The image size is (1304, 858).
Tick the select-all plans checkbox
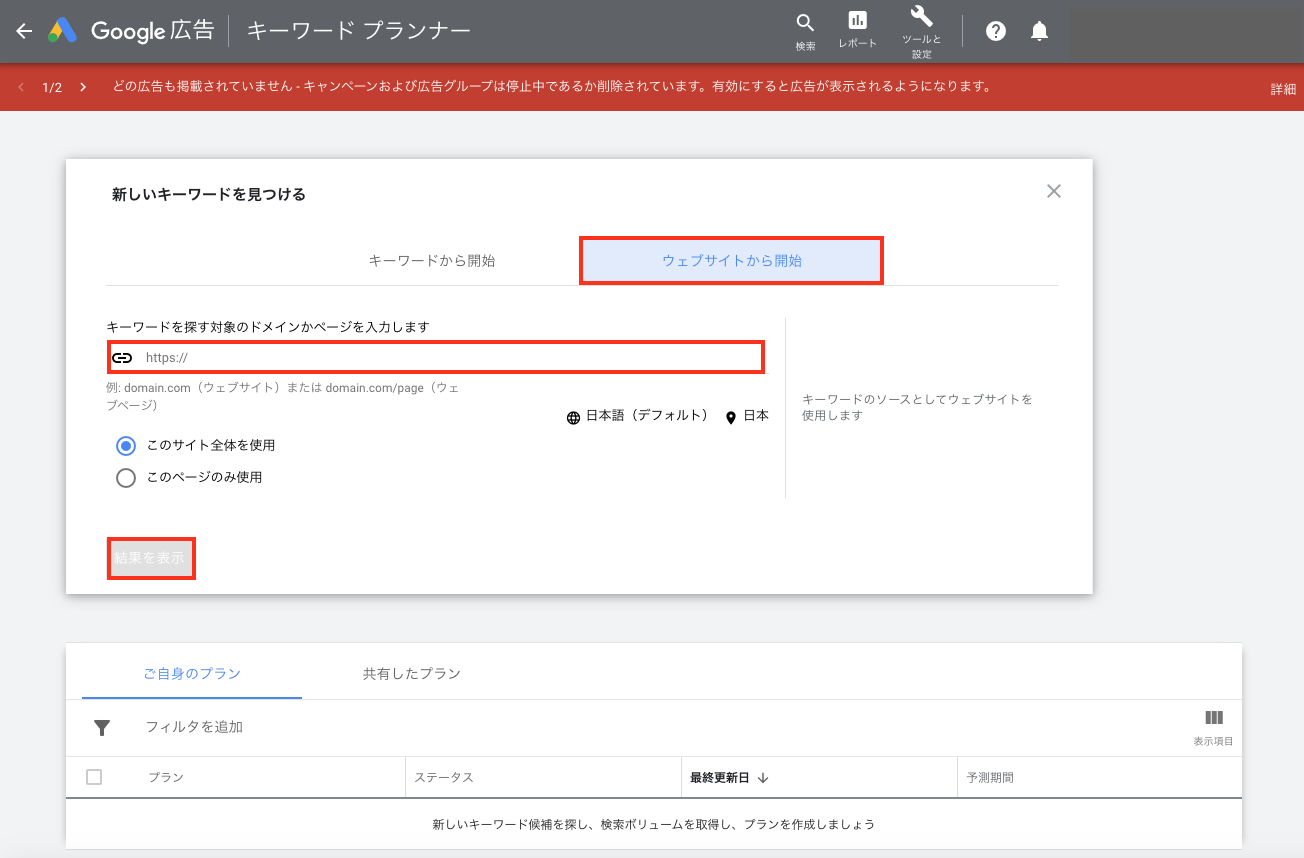[94, 777]
